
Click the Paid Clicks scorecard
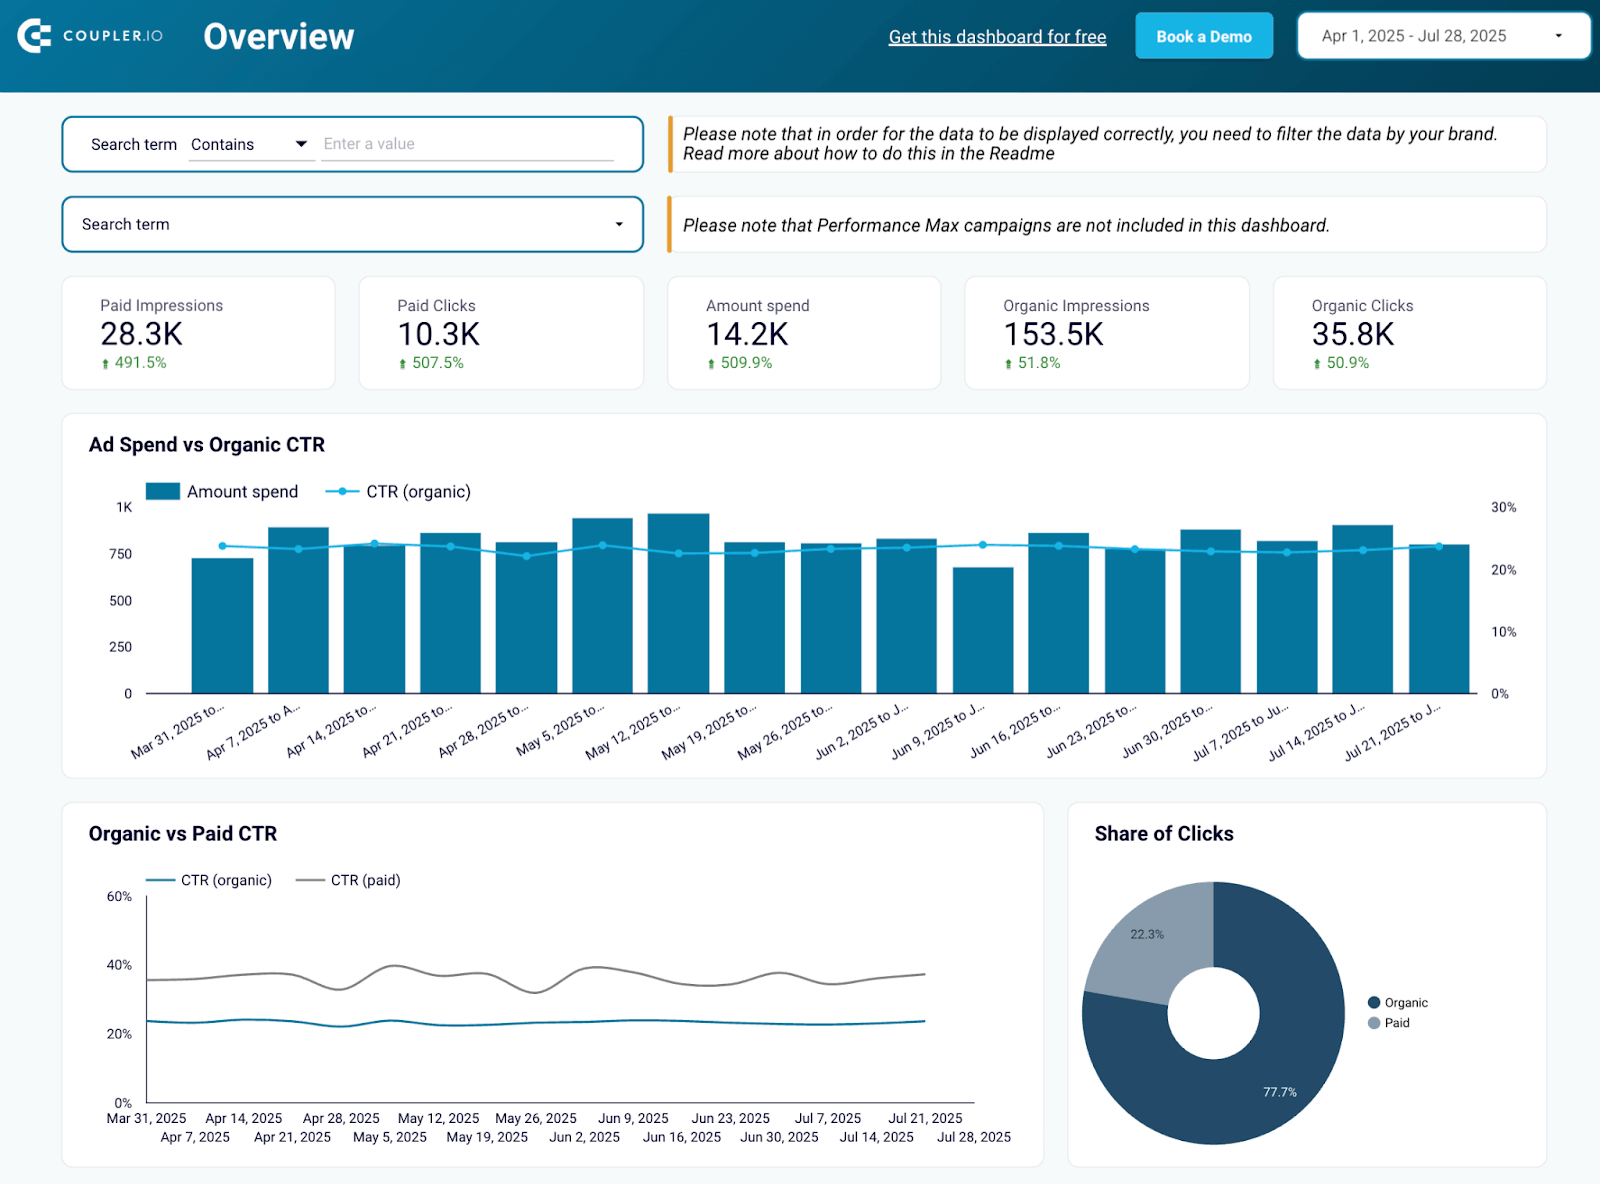pos(500,333)
